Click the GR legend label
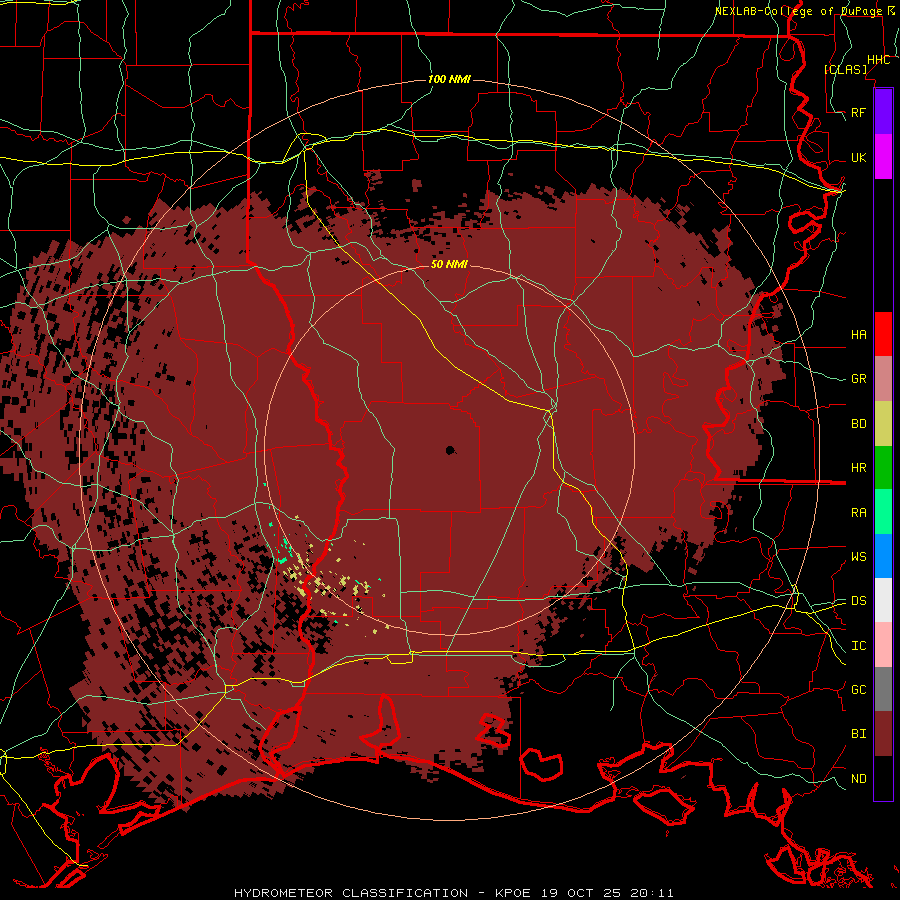 [x=859, y=379]
